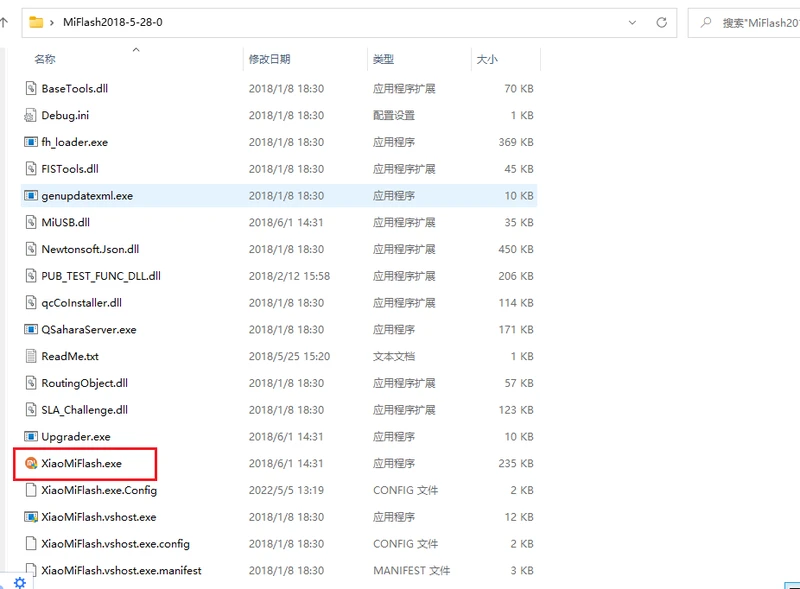Click the SLA_Challenge.dll file icon
Viewport: 800px width, 589px height.
click(31, 410)
